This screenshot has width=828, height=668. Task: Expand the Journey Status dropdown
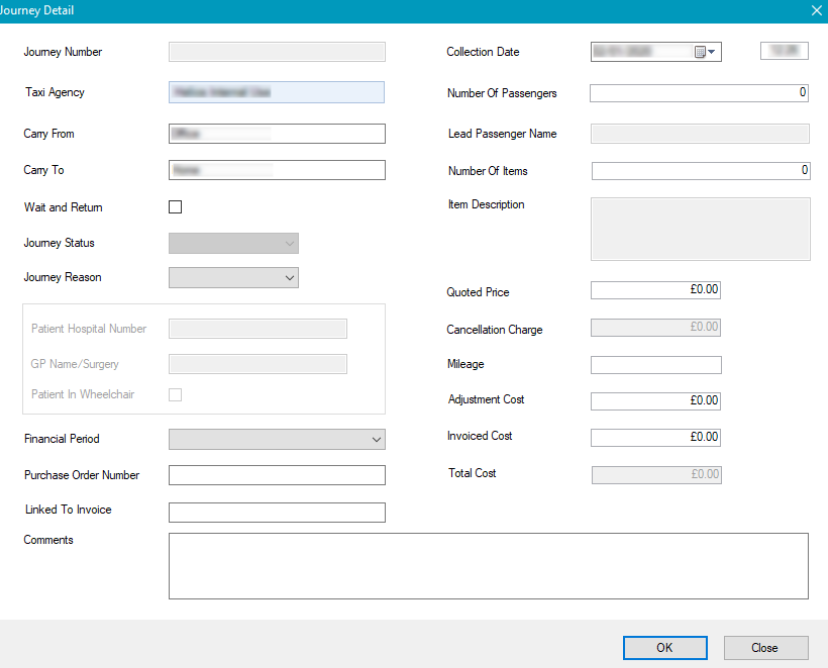click(234, 243)
